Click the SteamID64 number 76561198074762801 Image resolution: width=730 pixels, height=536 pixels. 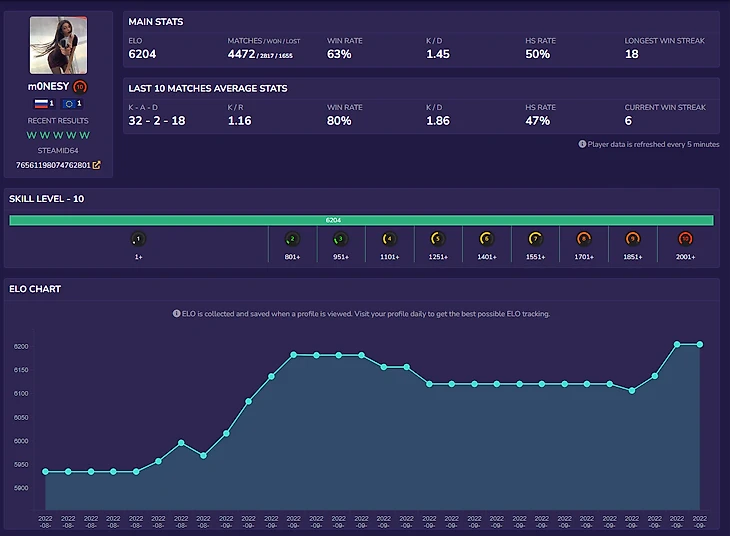(x=53, y=165)
